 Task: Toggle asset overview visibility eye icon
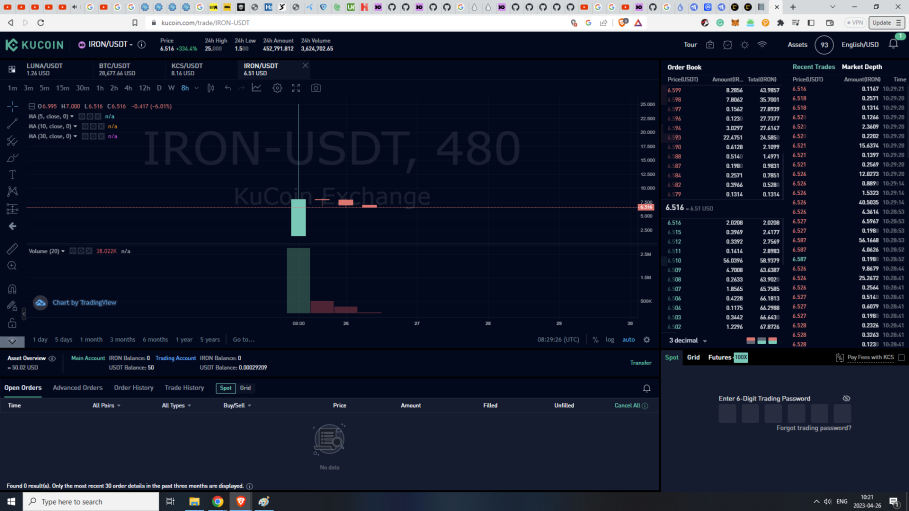coord(52,358)
